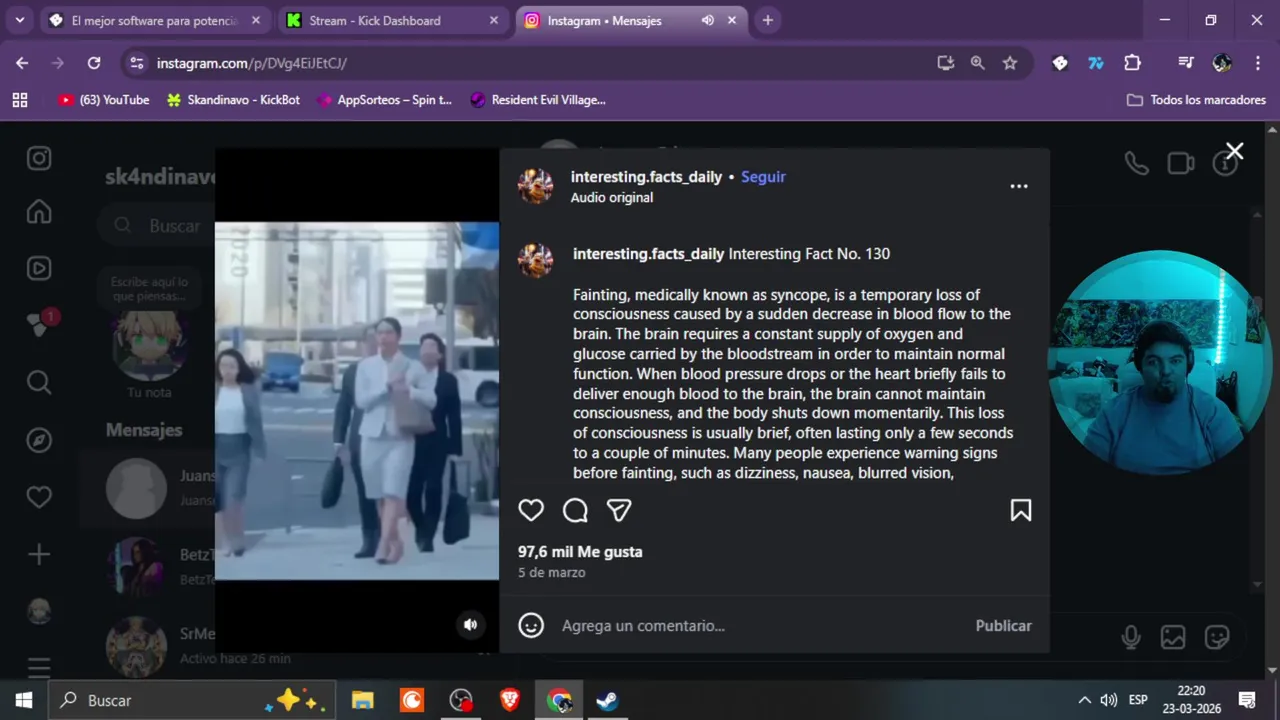The width and height of the screenshot is (1280, 720).
Task: Open the post's three-dot options menu
Action: click(x=1019, y=186)
